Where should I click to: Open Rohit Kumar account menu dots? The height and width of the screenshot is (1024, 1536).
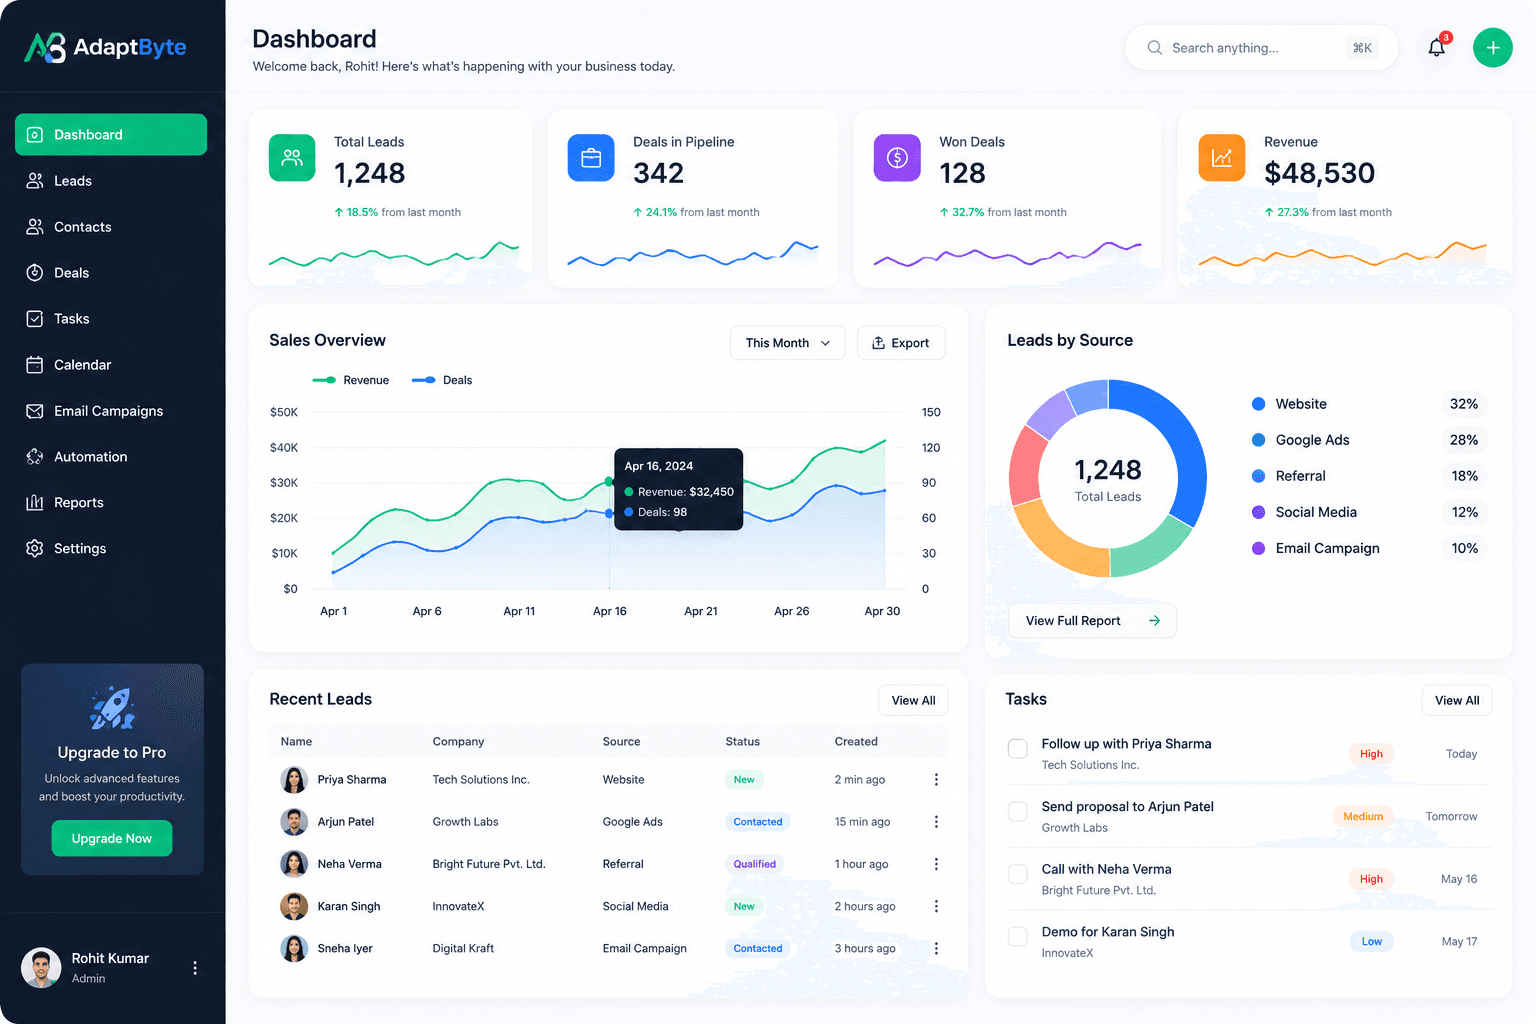coord(195,968)
